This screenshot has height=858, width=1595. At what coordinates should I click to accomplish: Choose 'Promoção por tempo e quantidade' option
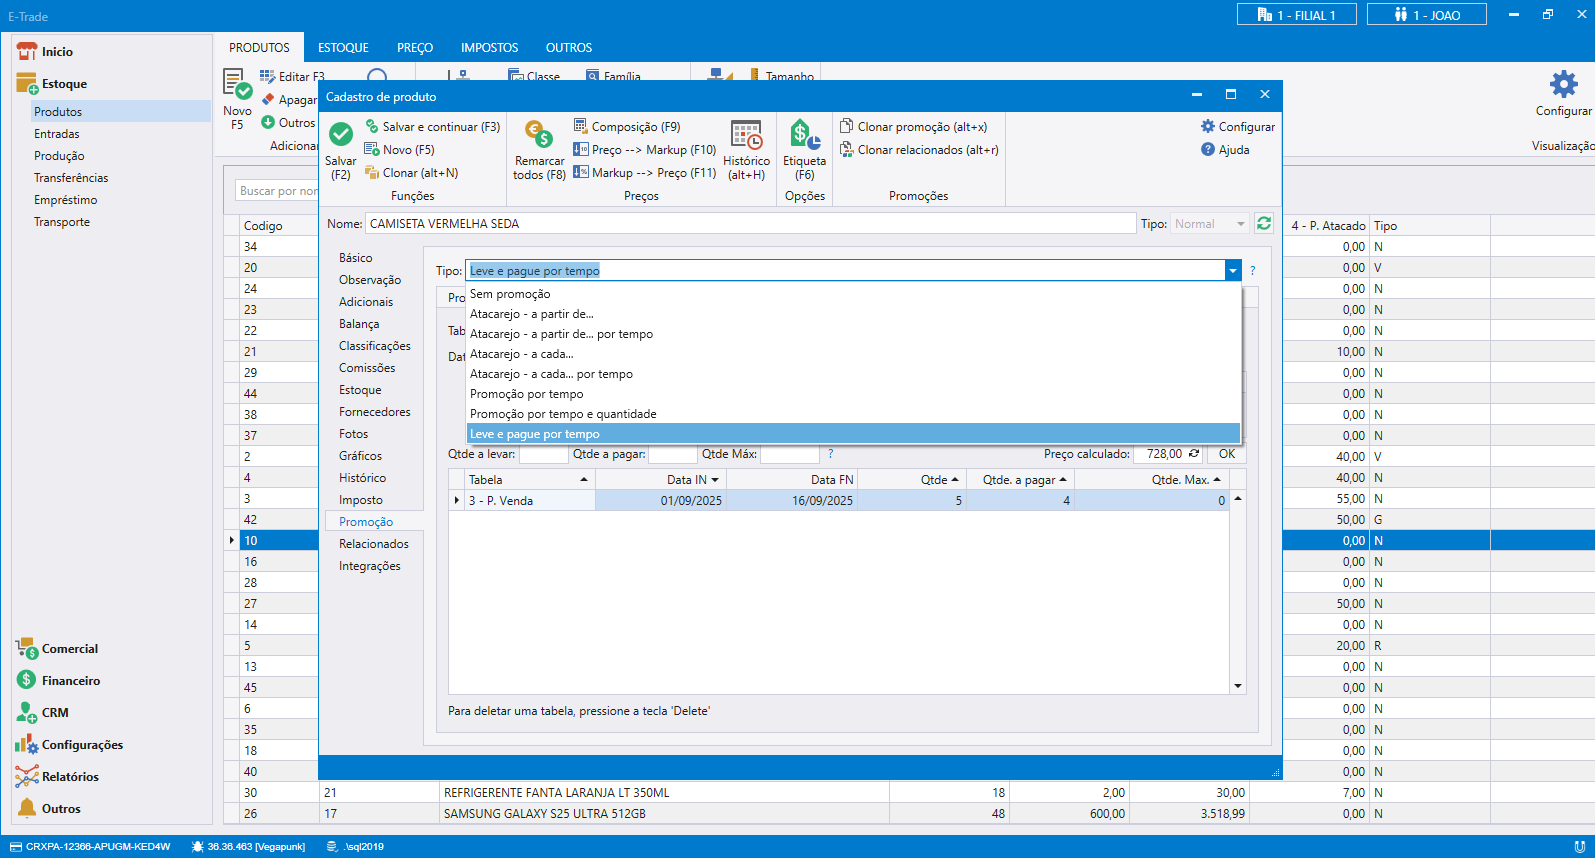click(x=563, y=414)
